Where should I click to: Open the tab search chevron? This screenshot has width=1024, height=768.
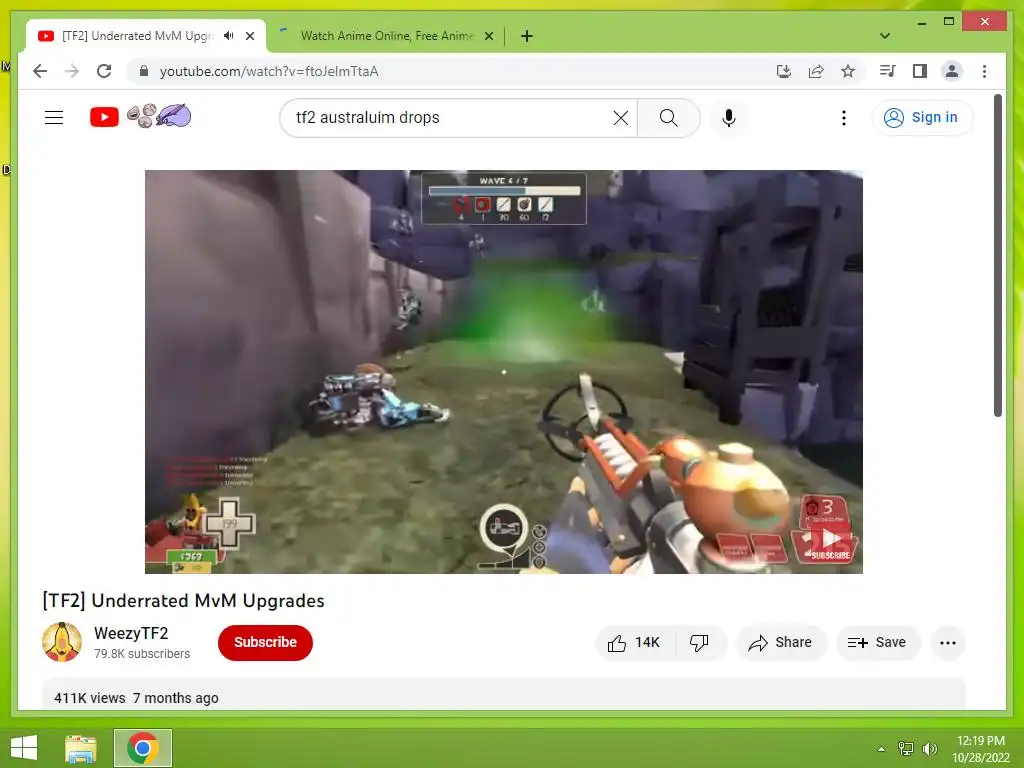click(884, 36)
